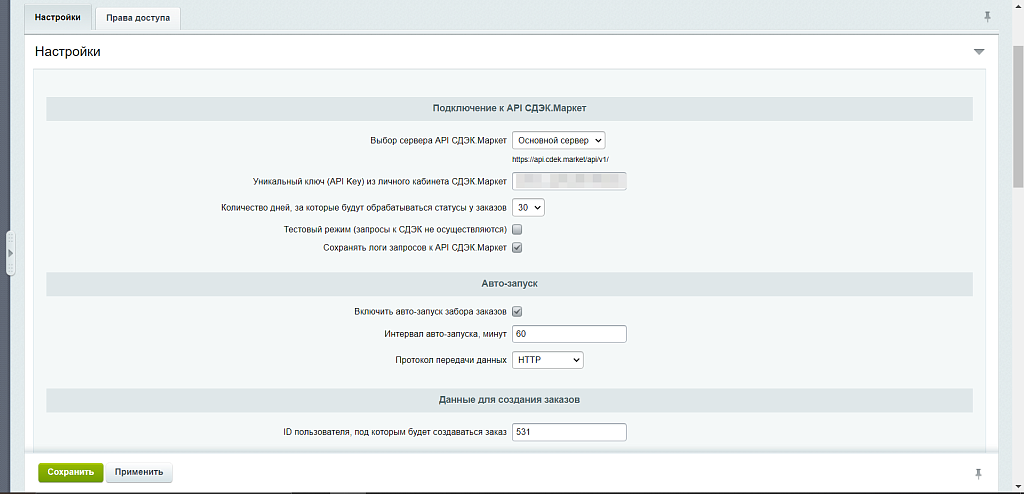The height and width of the screenshot is (494, 1024).
Task: Toggle the Включить авто-запуск забора заказов checkbox
Action: click(x=517, y=312)
